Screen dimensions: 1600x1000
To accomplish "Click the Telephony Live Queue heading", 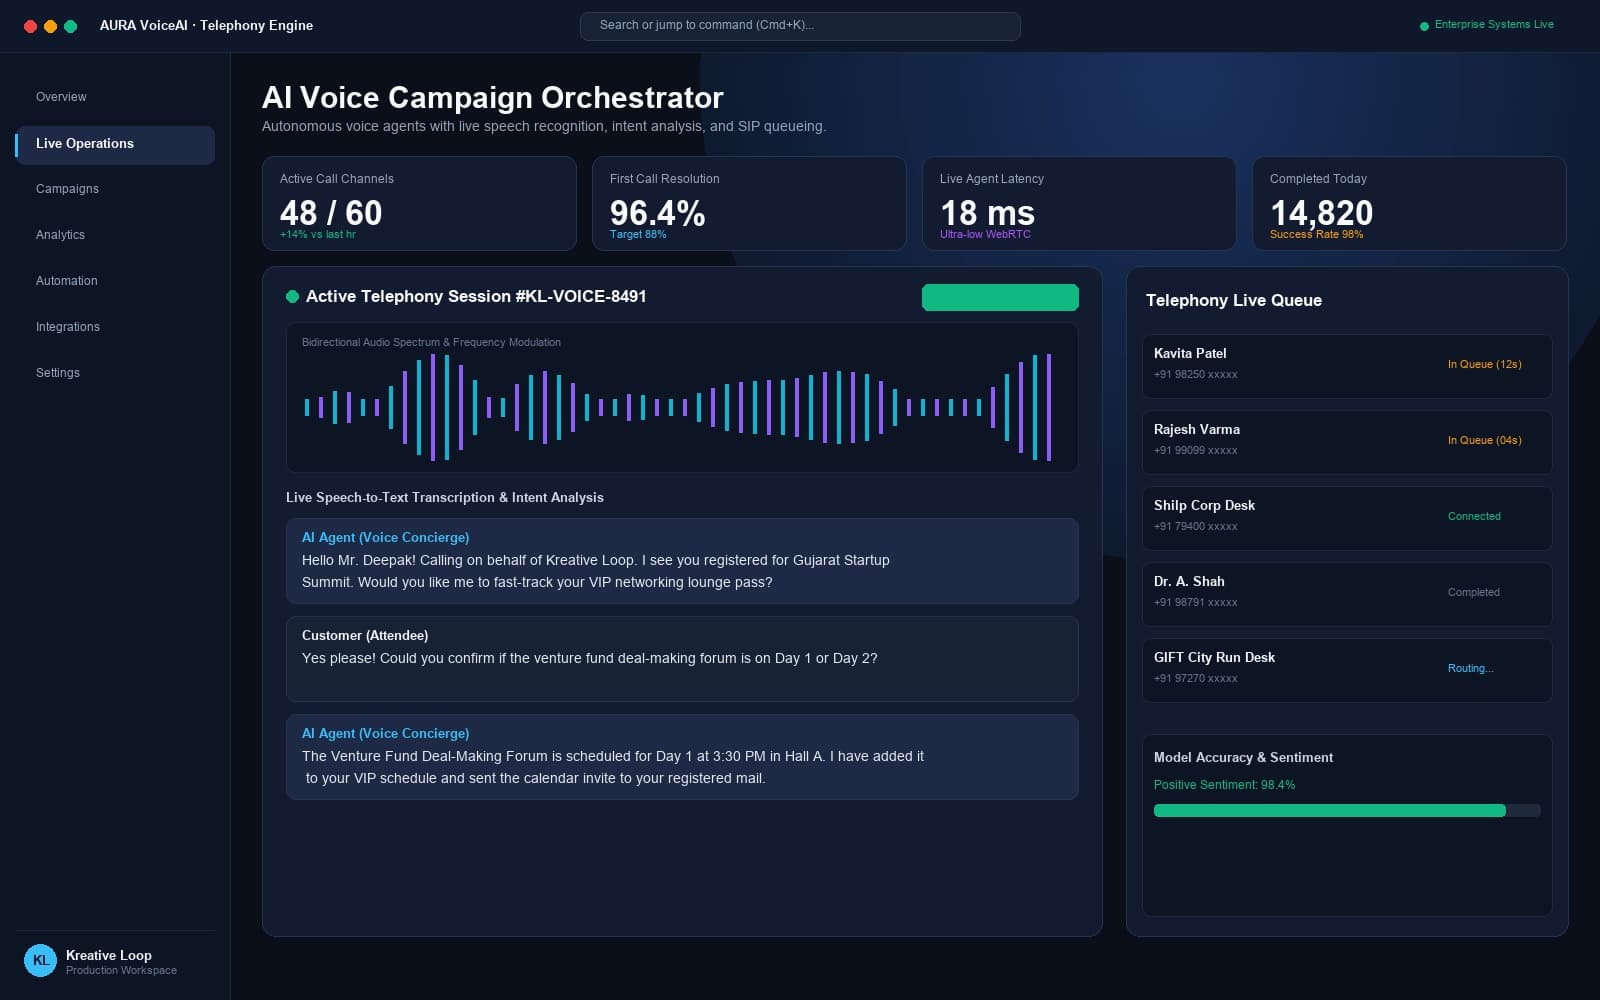I will [x=1233, y=301].
